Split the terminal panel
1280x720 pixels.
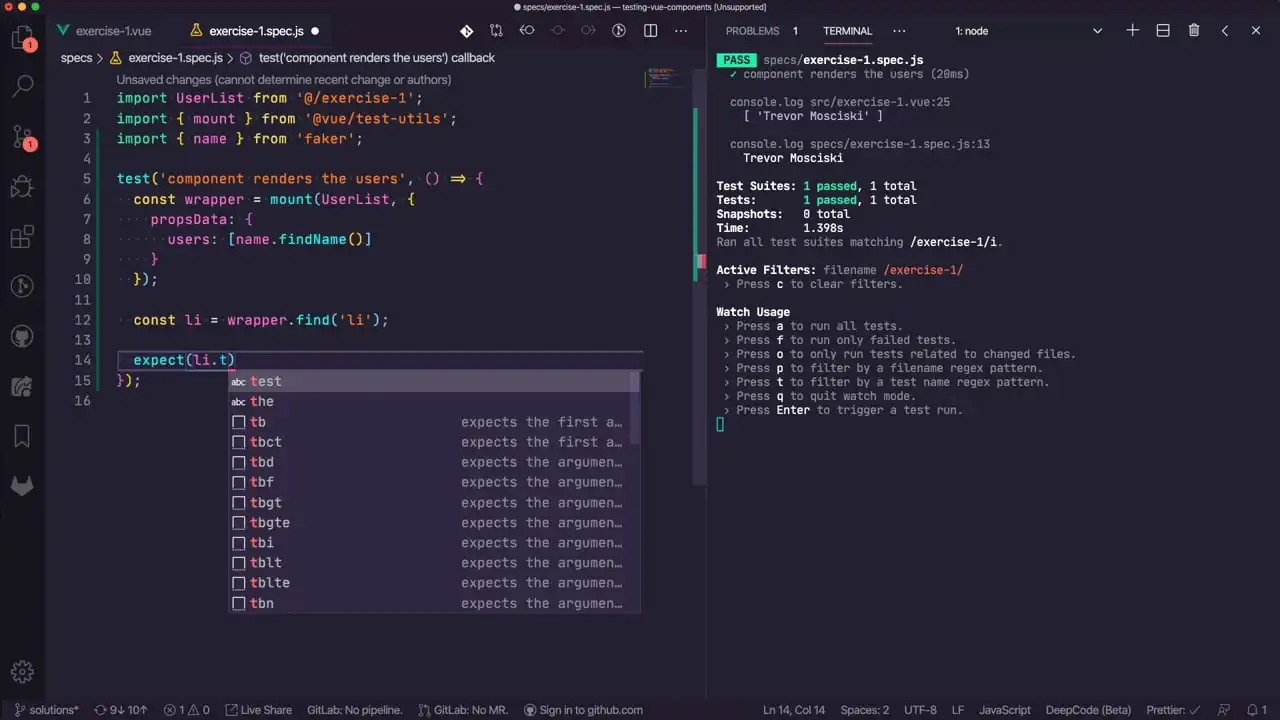coord(1163,31)
